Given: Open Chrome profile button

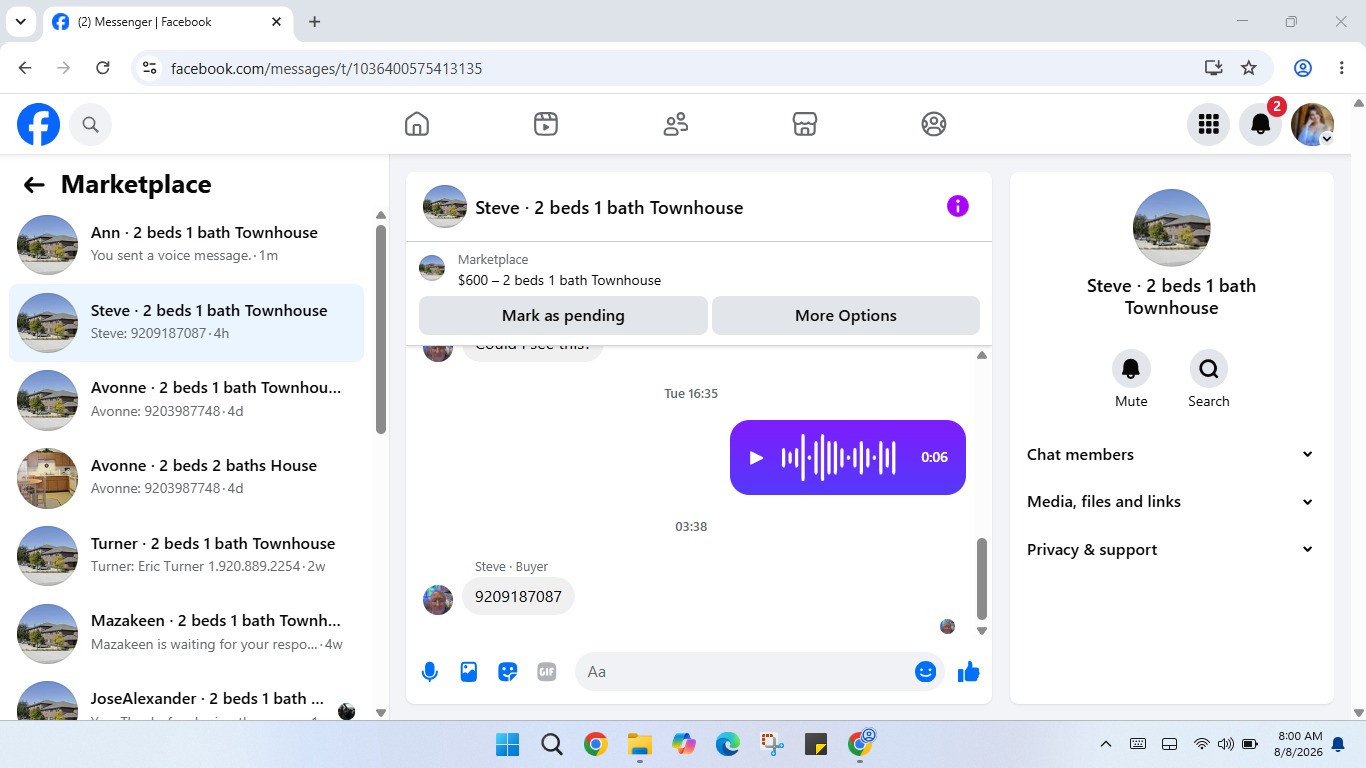Looking at the screenshot, I should [x=1303, y=68].
